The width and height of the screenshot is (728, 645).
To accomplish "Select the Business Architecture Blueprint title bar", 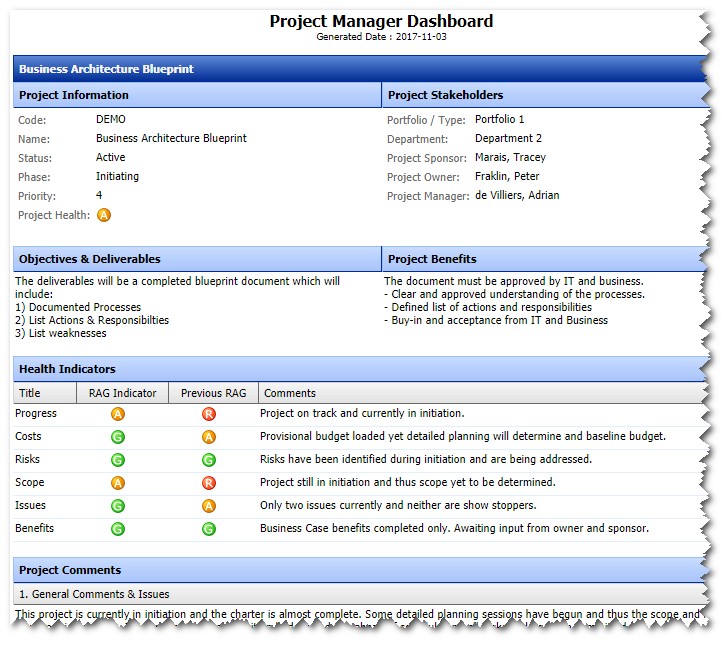I will pyautogui.click(x=360, y=69).
